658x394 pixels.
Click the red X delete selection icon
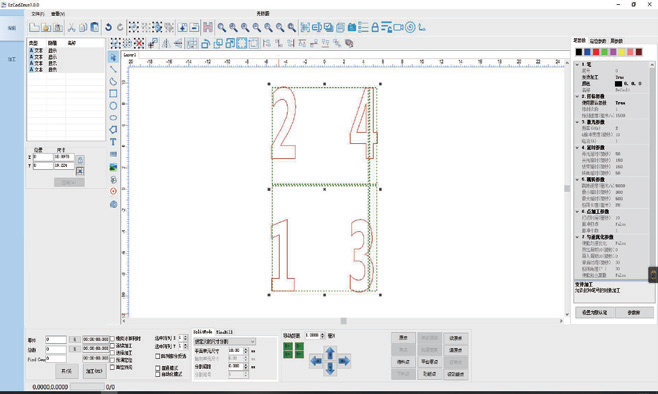coord(139,43)
